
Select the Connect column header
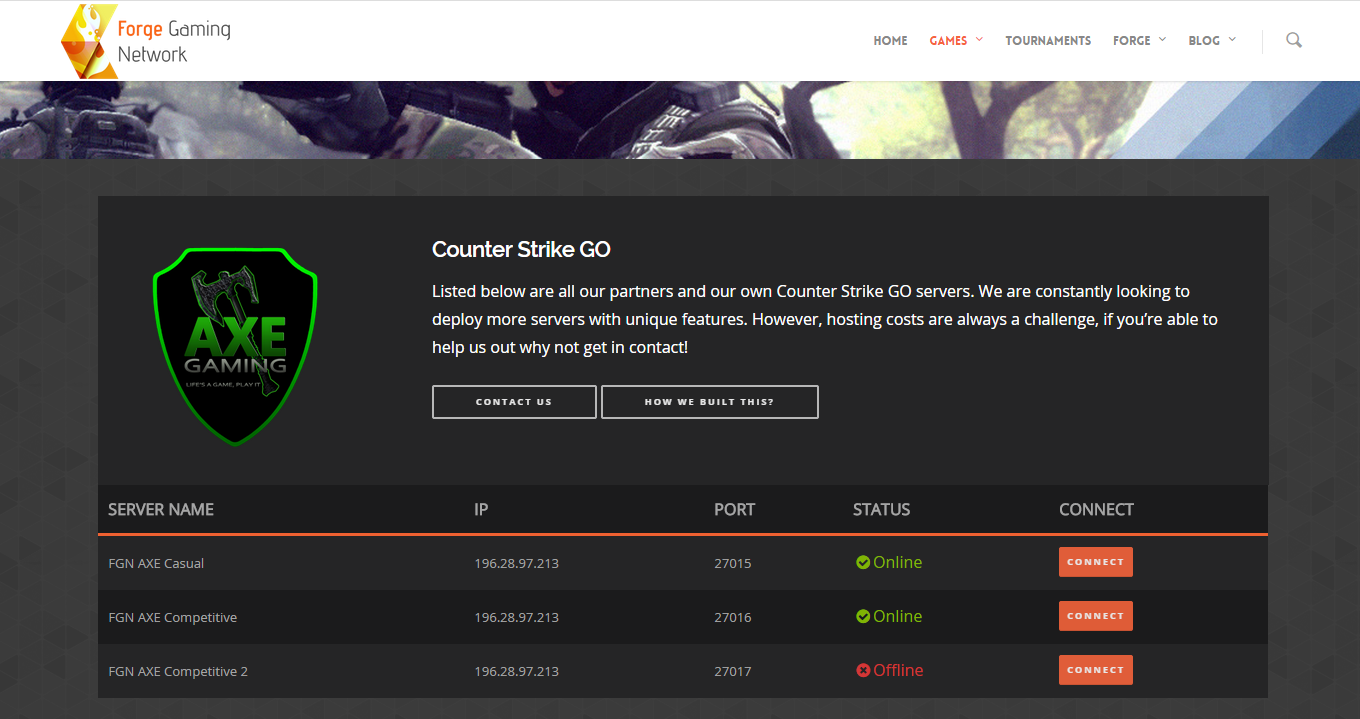pos(1096,510)
